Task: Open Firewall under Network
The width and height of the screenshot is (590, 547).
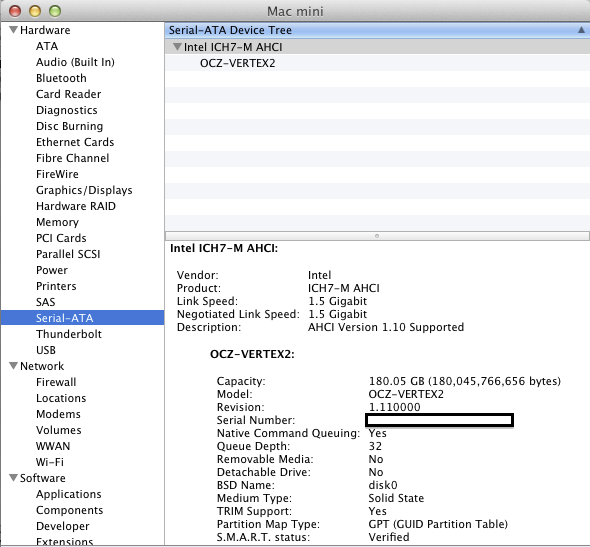Action: (x=56, y=382)
